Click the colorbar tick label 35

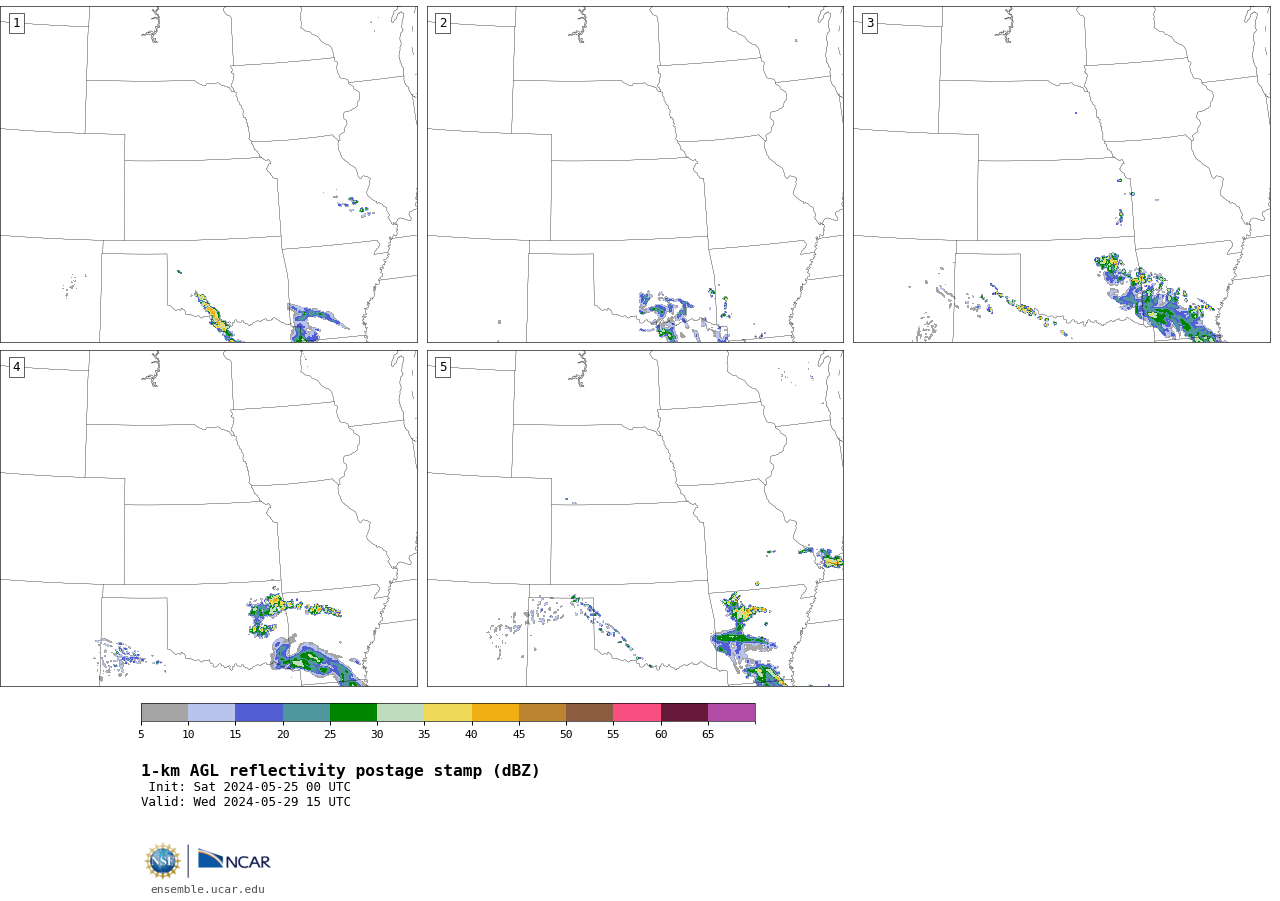point(424,735)
